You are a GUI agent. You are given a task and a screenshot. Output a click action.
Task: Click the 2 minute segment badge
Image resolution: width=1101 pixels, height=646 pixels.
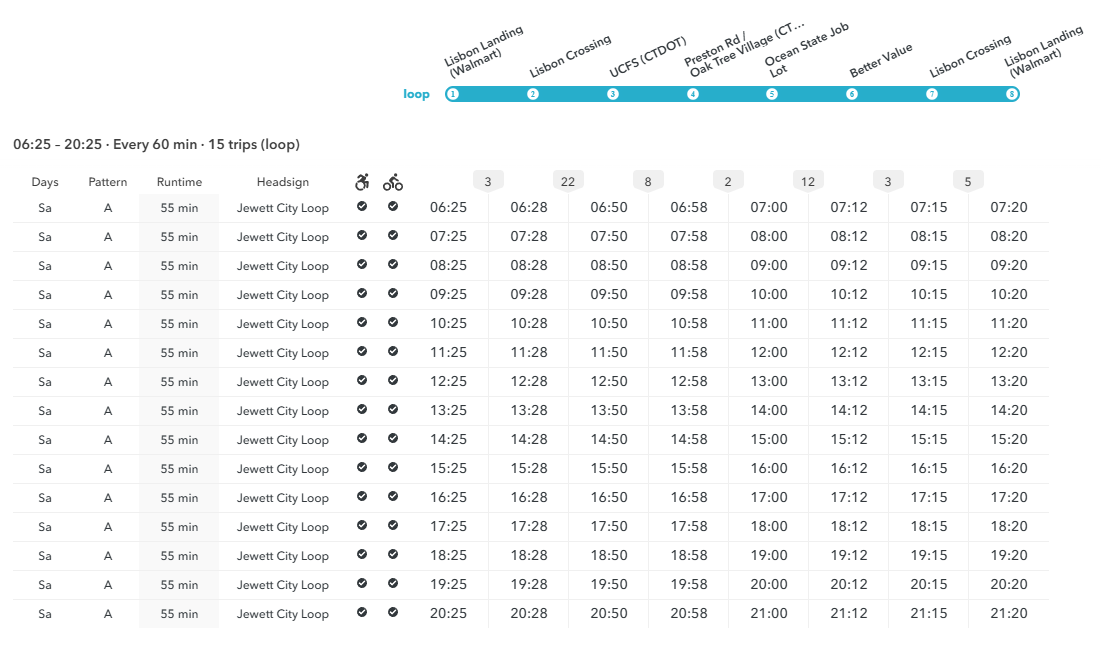pyautogui.click(x=728, y=182)
